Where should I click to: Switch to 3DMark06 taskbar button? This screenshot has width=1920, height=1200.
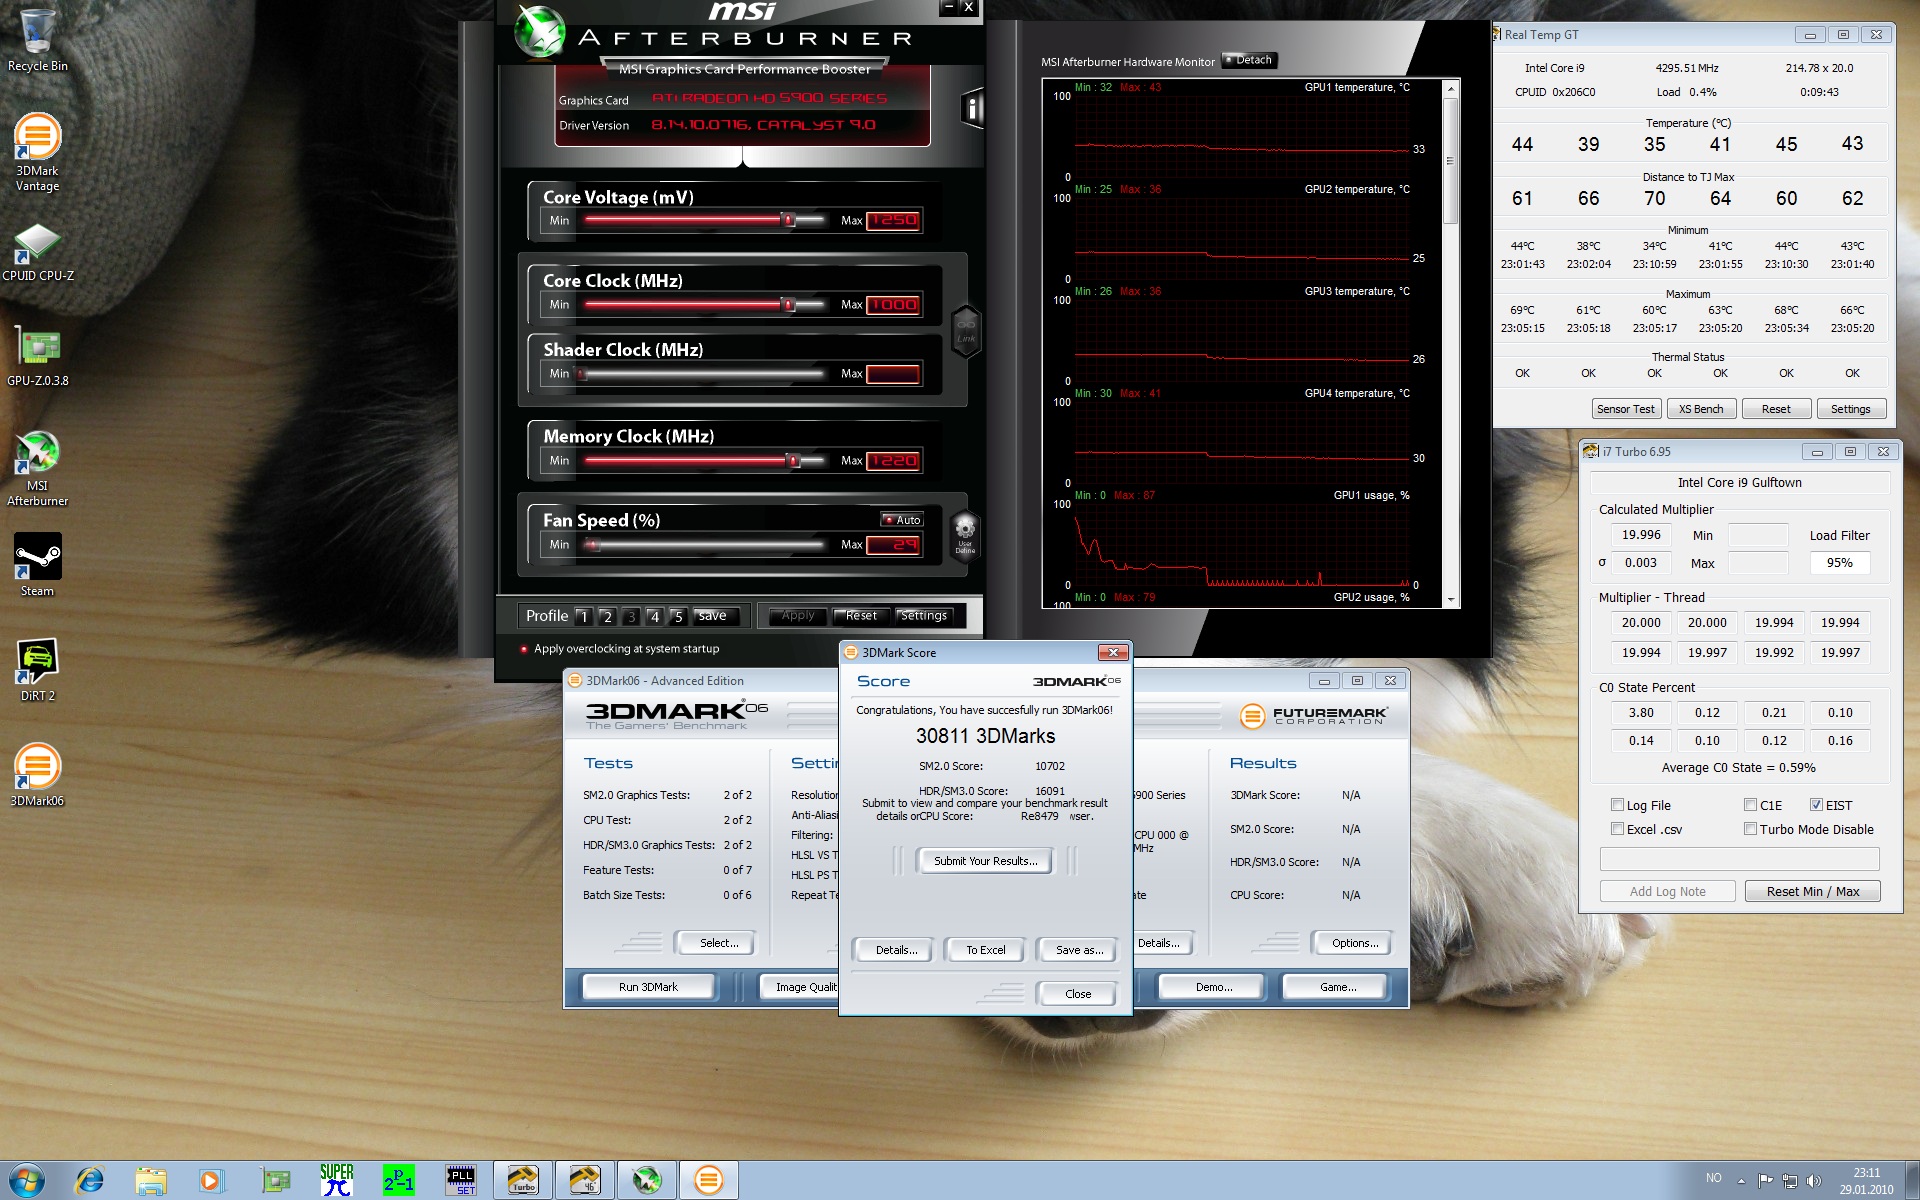click(709, 1181)
